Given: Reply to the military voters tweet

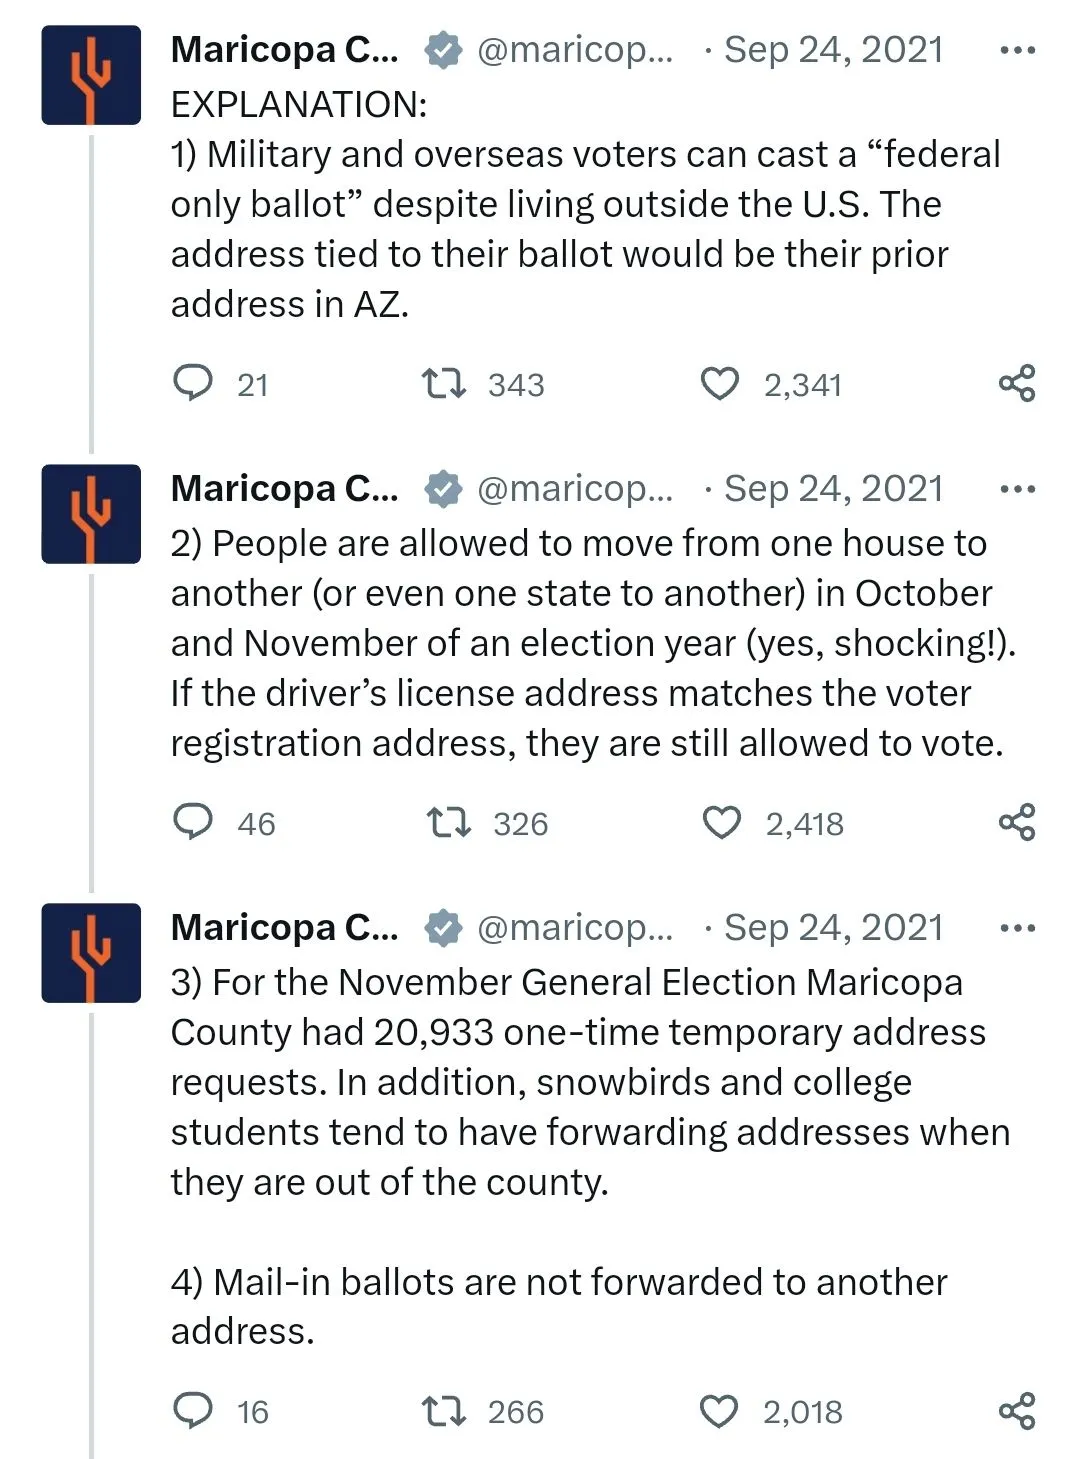Looking at the screenshot, I should [193, 383].
